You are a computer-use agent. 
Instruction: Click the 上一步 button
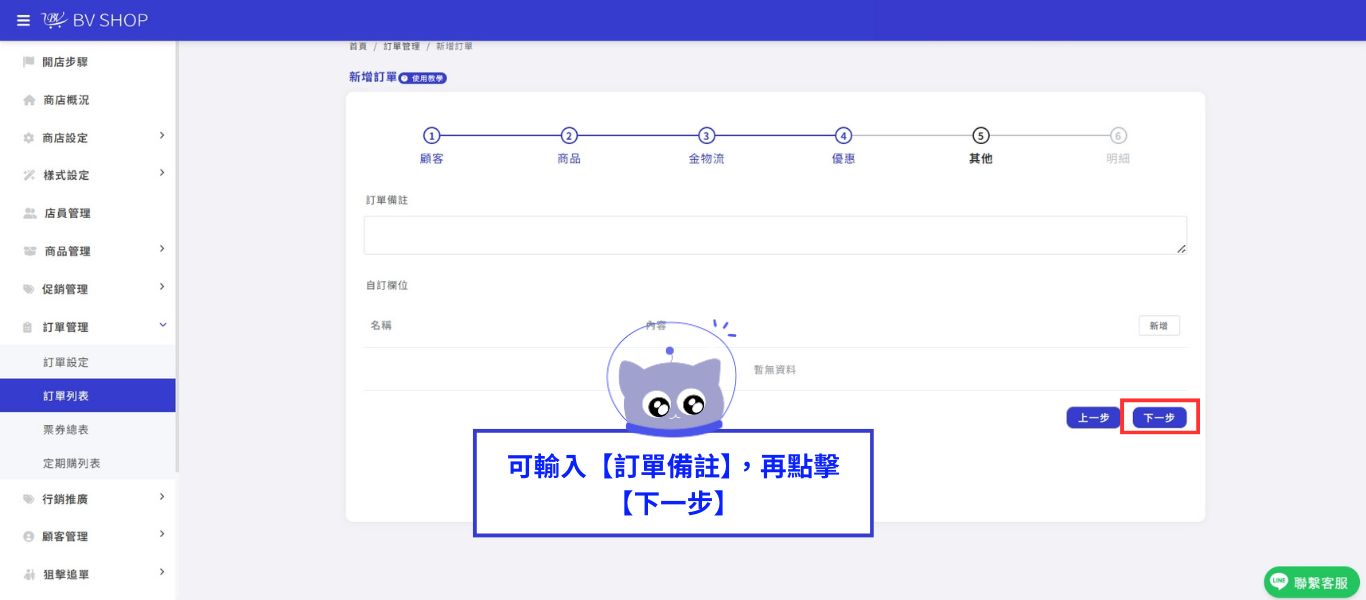pyautogui.click(x=1093, y=418)
